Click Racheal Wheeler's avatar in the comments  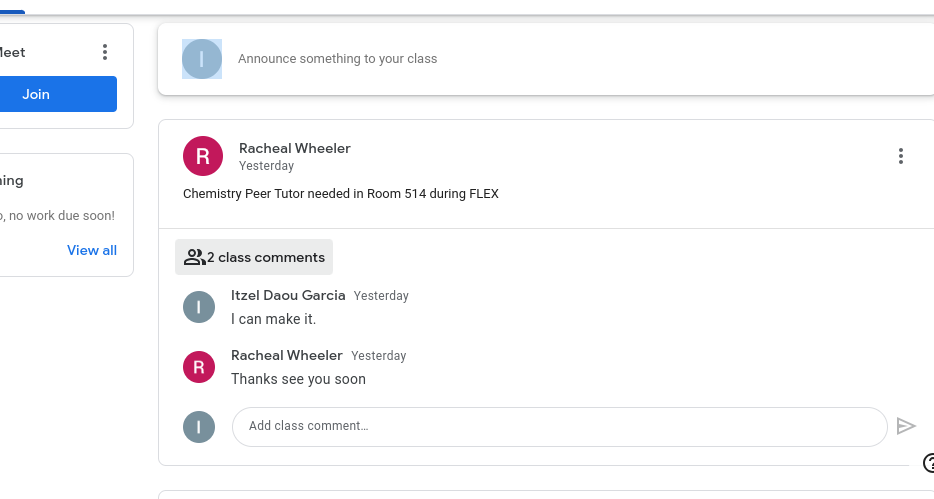199,367
